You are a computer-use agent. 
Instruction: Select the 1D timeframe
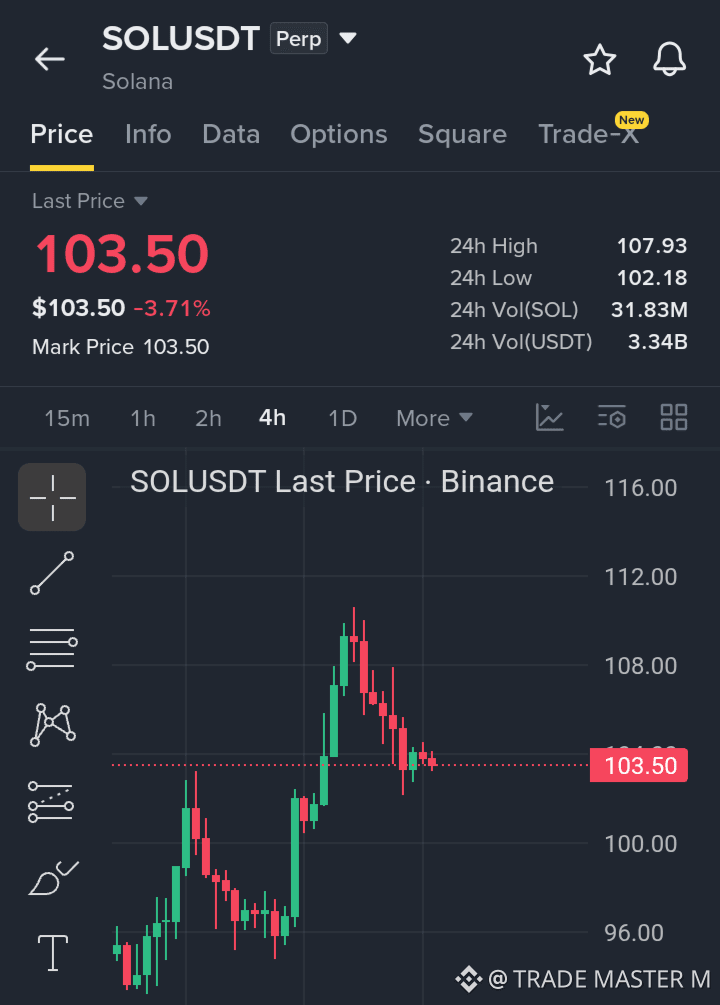click(x=342, y=419)
